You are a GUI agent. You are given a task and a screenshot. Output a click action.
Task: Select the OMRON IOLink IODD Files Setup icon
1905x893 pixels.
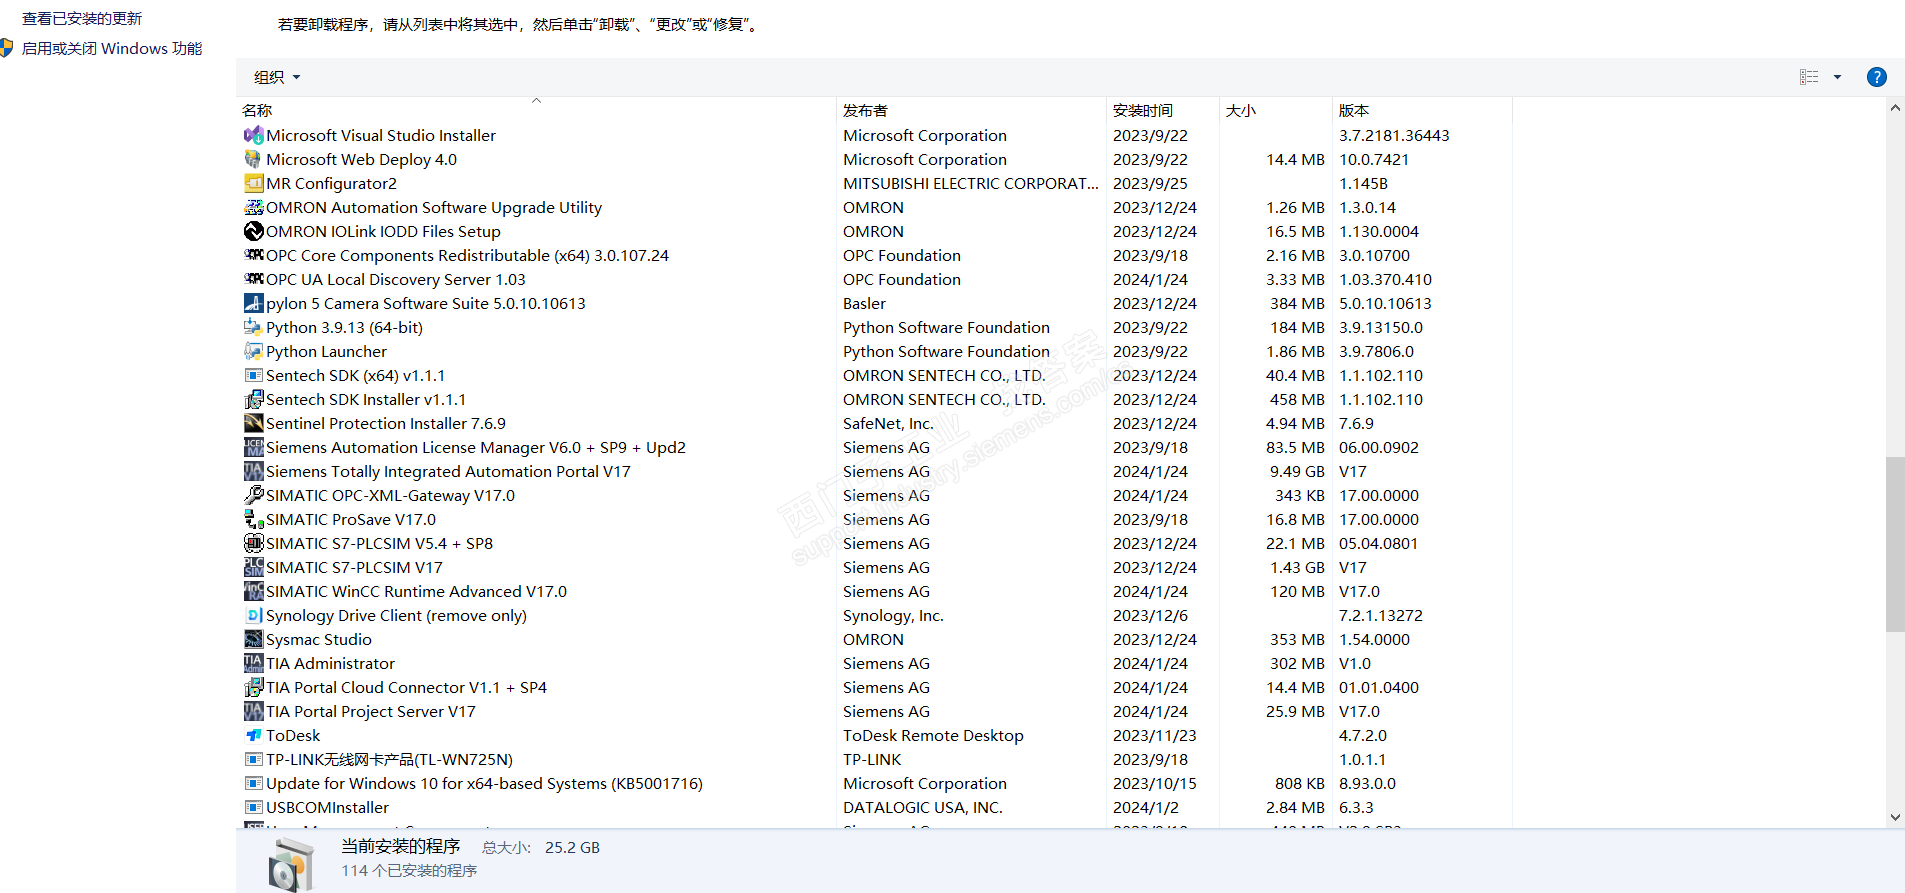click(x=254, y=231)
